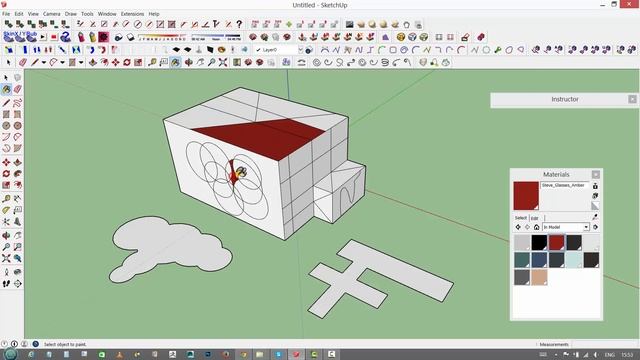The height and width of the screenshot is (360, 640).
Task: Click the Walk footprints tool in left toolbar
Action: (6, 283)
